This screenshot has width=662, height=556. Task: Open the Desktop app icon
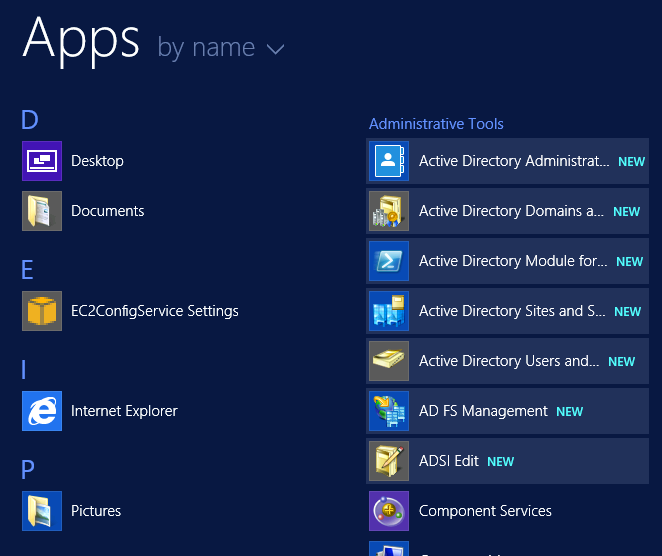point(42,161)
